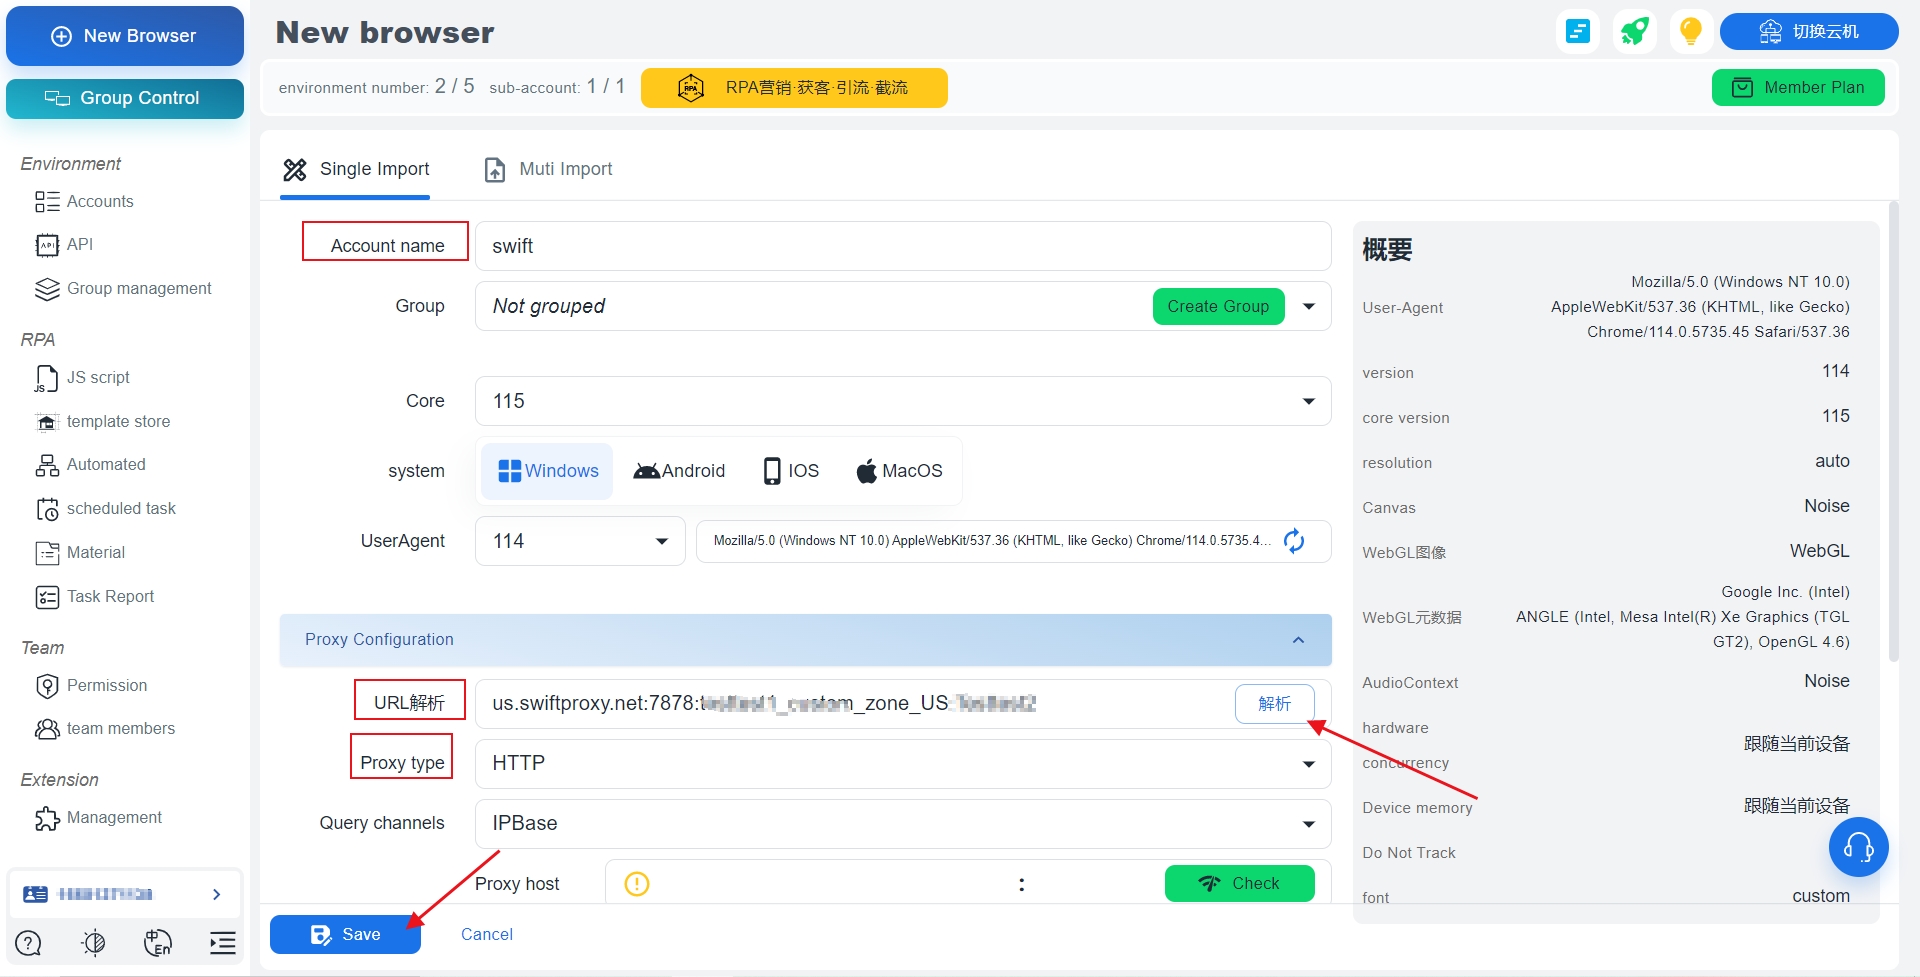Toggle the theme brightness icon
1920x977 pixels.
(93, 942)
